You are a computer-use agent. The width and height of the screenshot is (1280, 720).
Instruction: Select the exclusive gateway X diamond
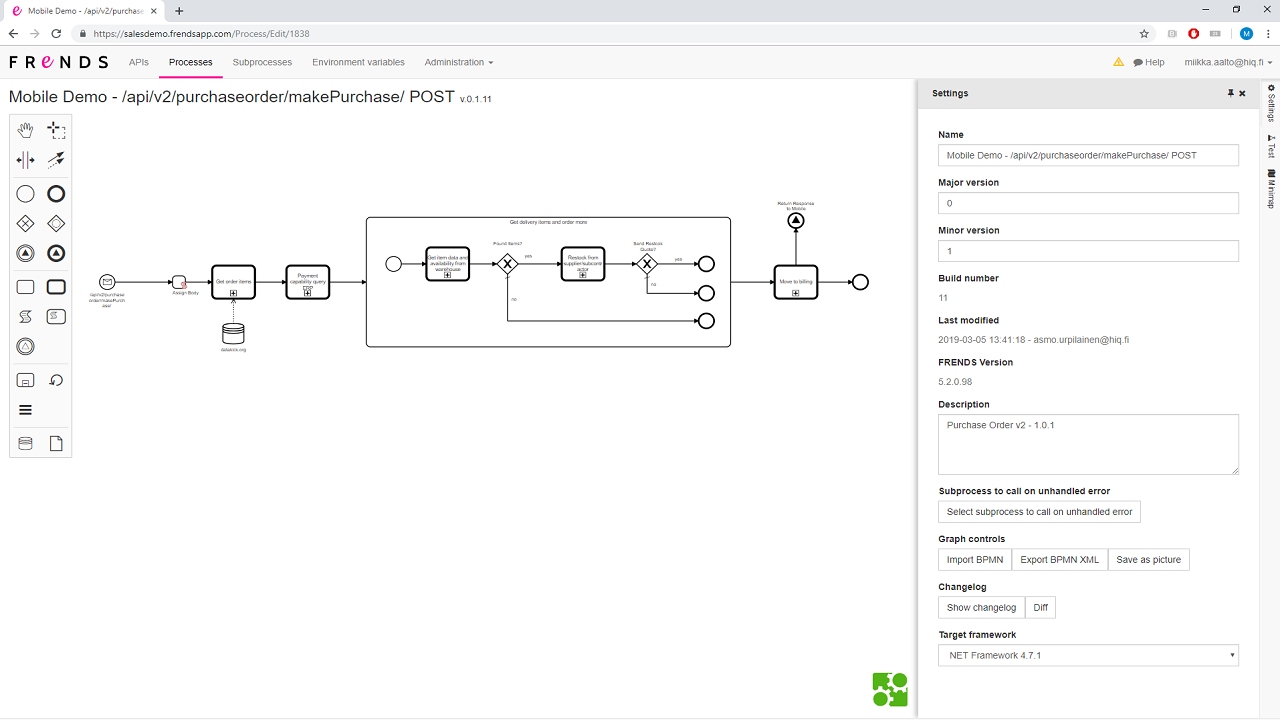point(26,223)
